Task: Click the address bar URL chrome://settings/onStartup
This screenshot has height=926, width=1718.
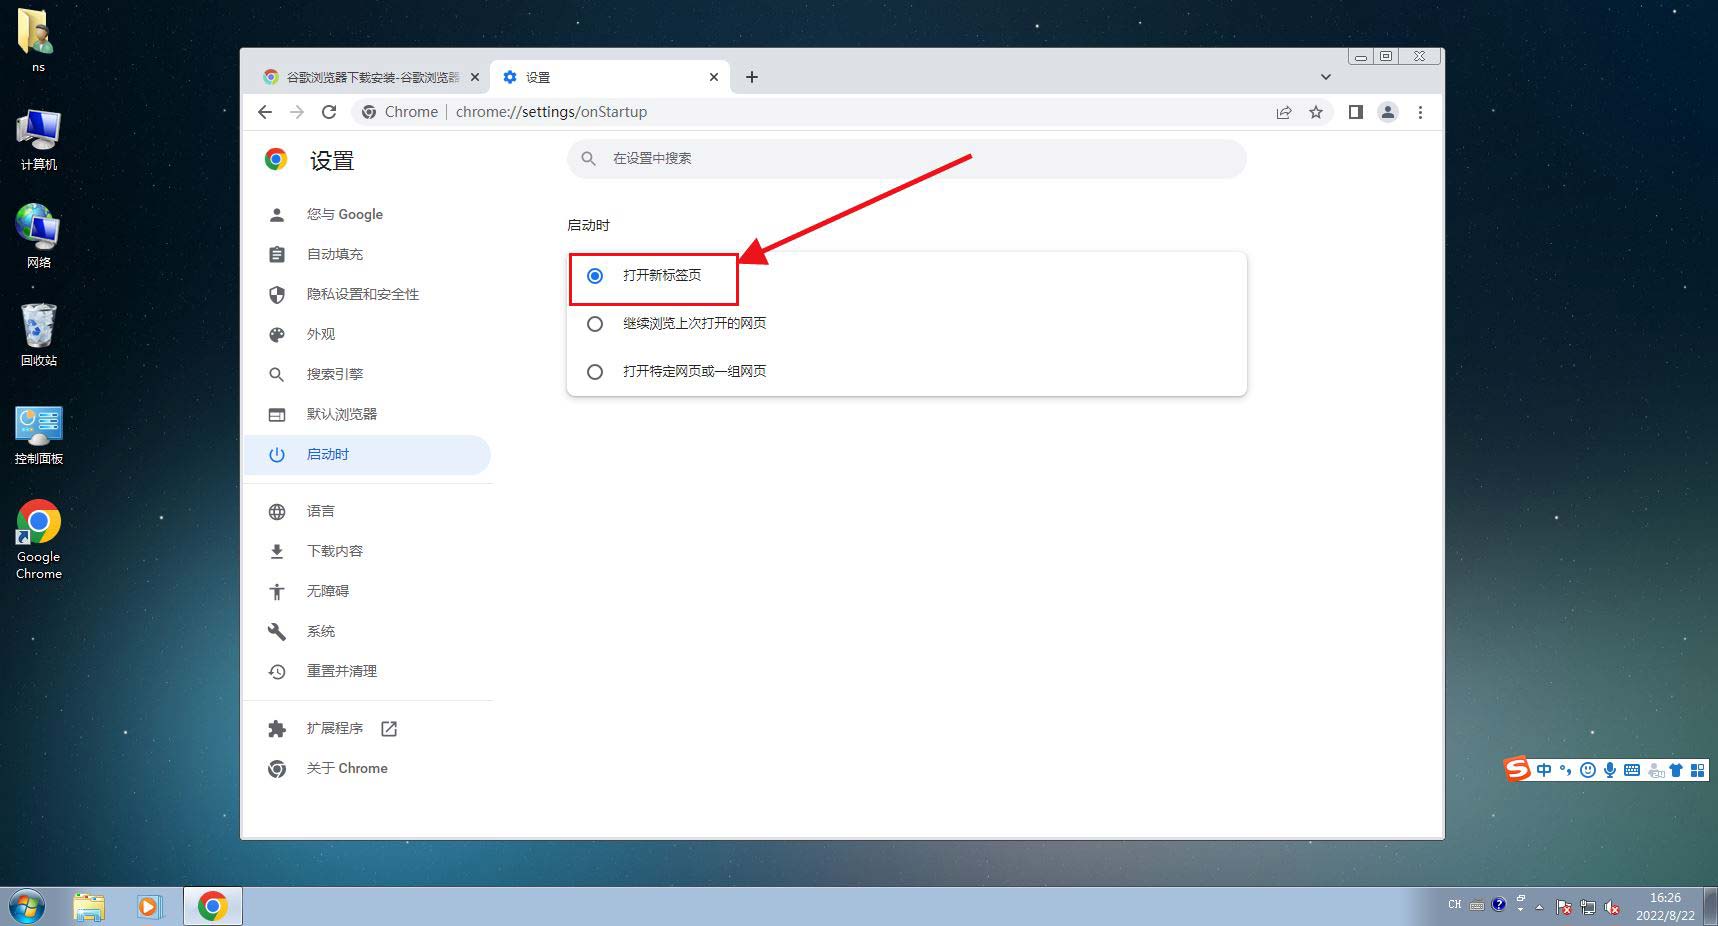Action: click(x=551, y=112)
